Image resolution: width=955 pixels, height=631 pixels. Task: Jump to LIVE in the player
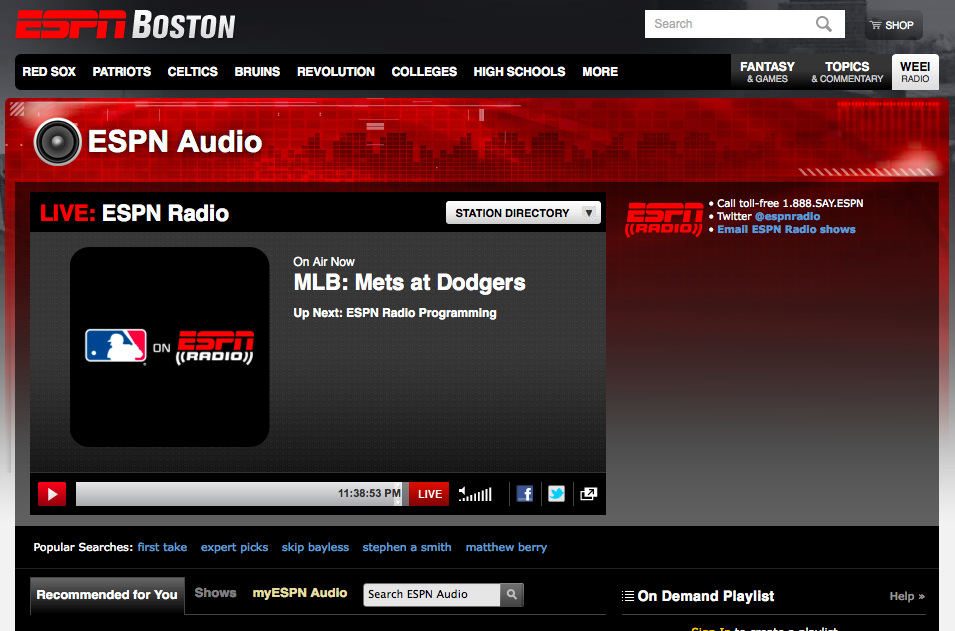[x=430, y=494]
